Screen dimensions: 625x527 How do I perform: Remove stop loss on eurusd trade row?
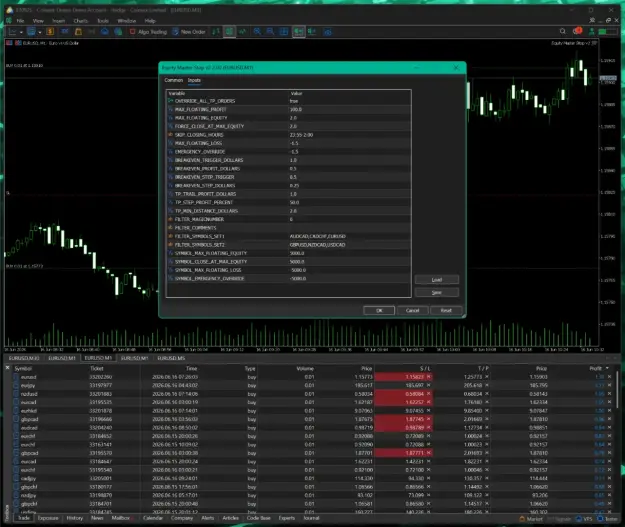point(428,377)
